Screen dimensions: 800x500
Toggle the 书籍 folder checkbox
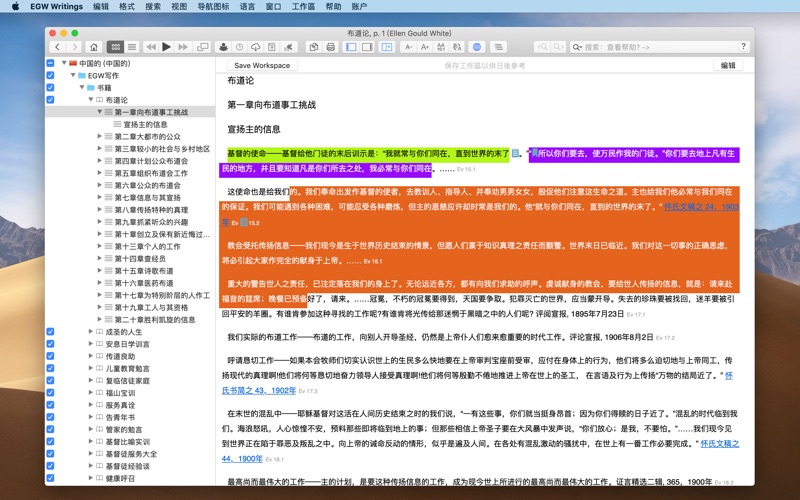(50, 88)
